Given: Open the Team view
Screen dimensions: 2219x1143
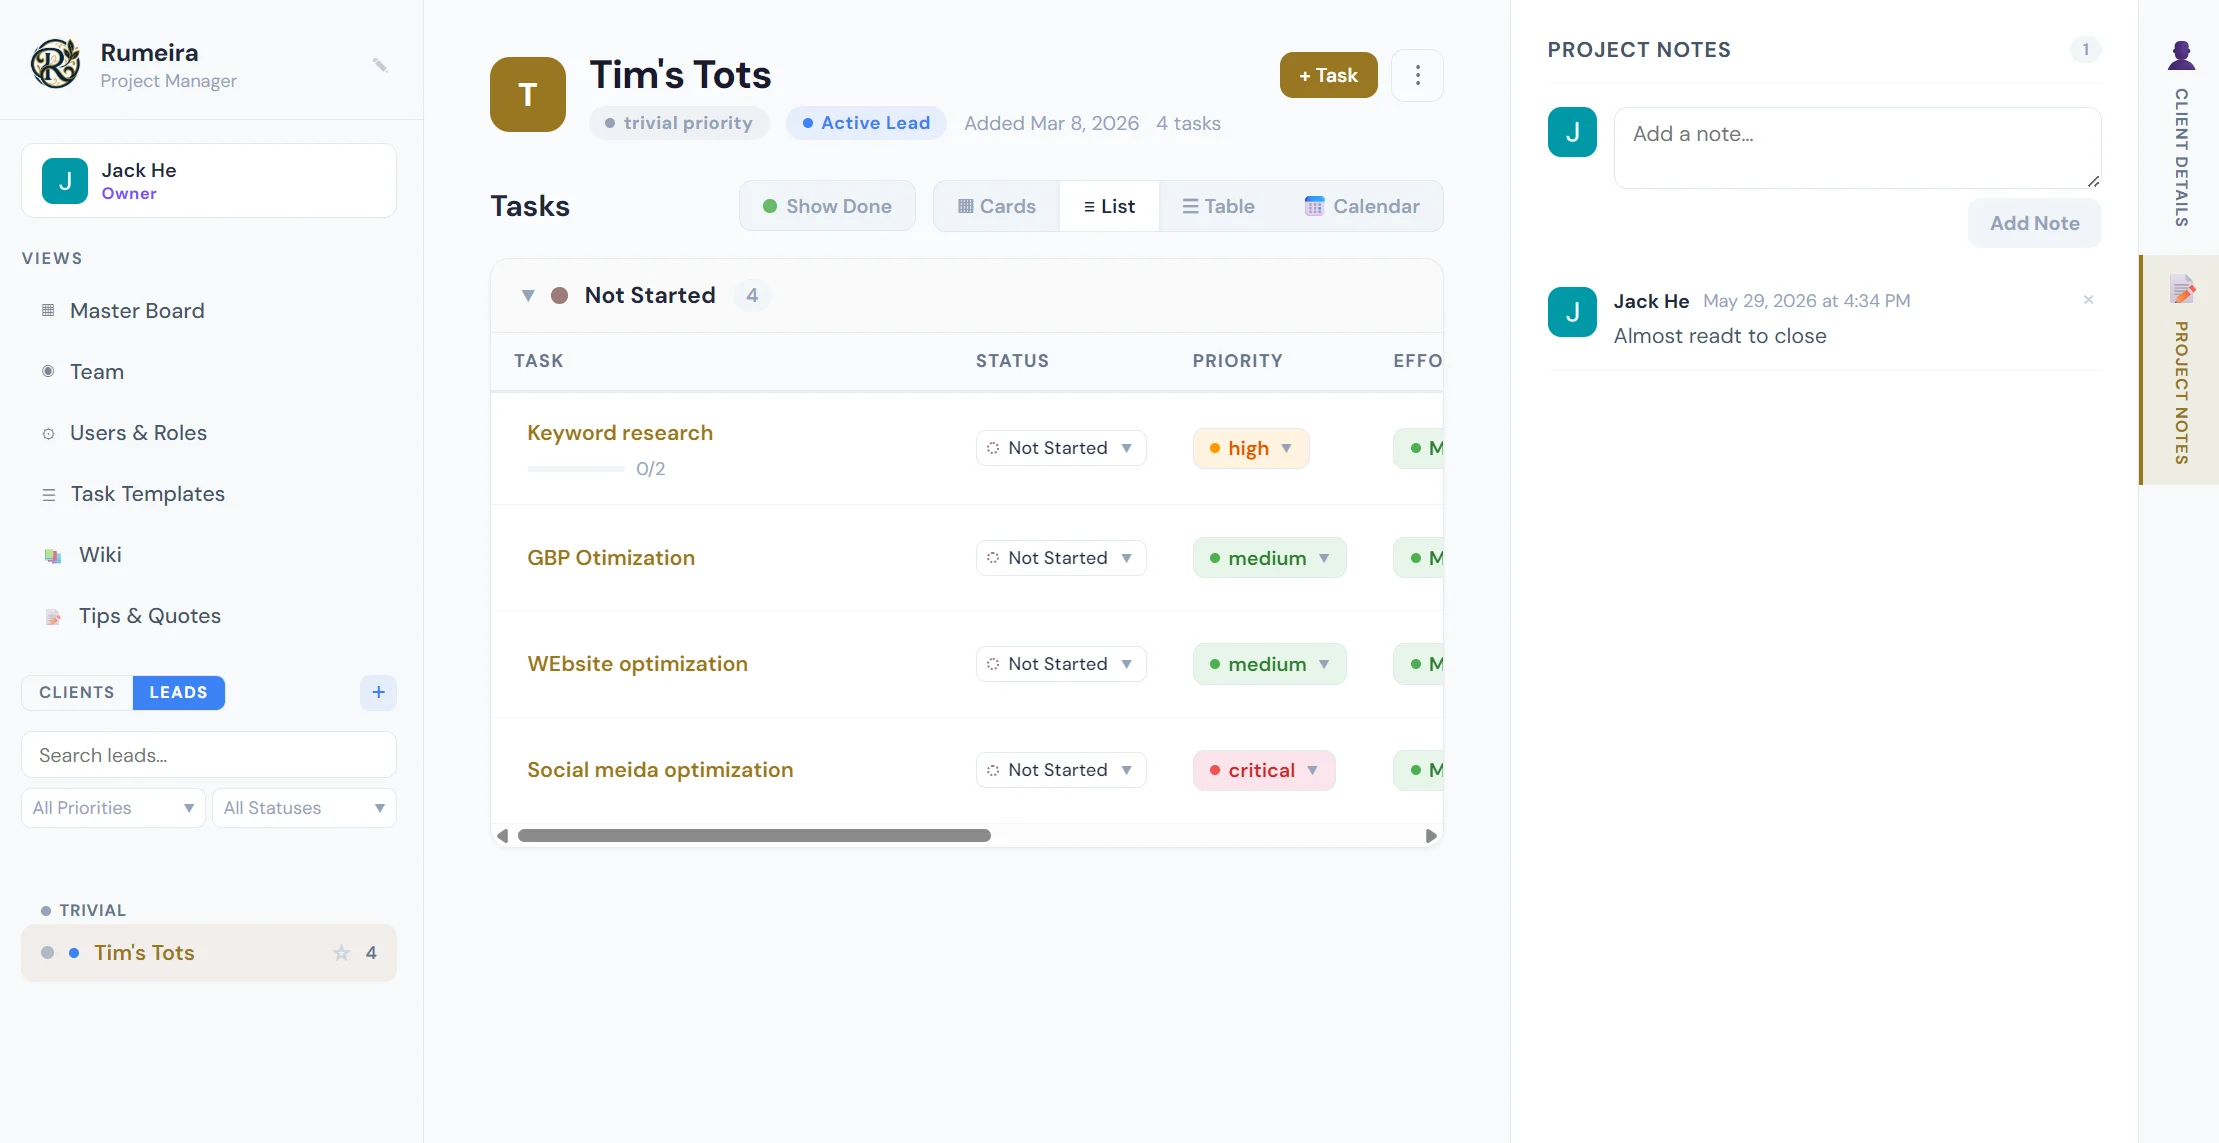Looking at the screenshot, I should pos(97,372).
